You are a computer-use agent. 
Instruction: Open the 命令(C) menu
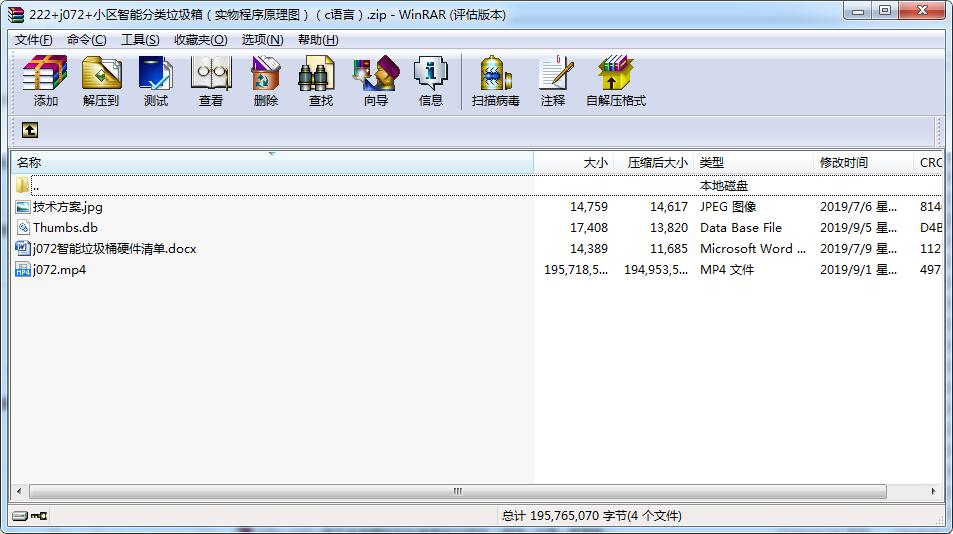[86, 39]
